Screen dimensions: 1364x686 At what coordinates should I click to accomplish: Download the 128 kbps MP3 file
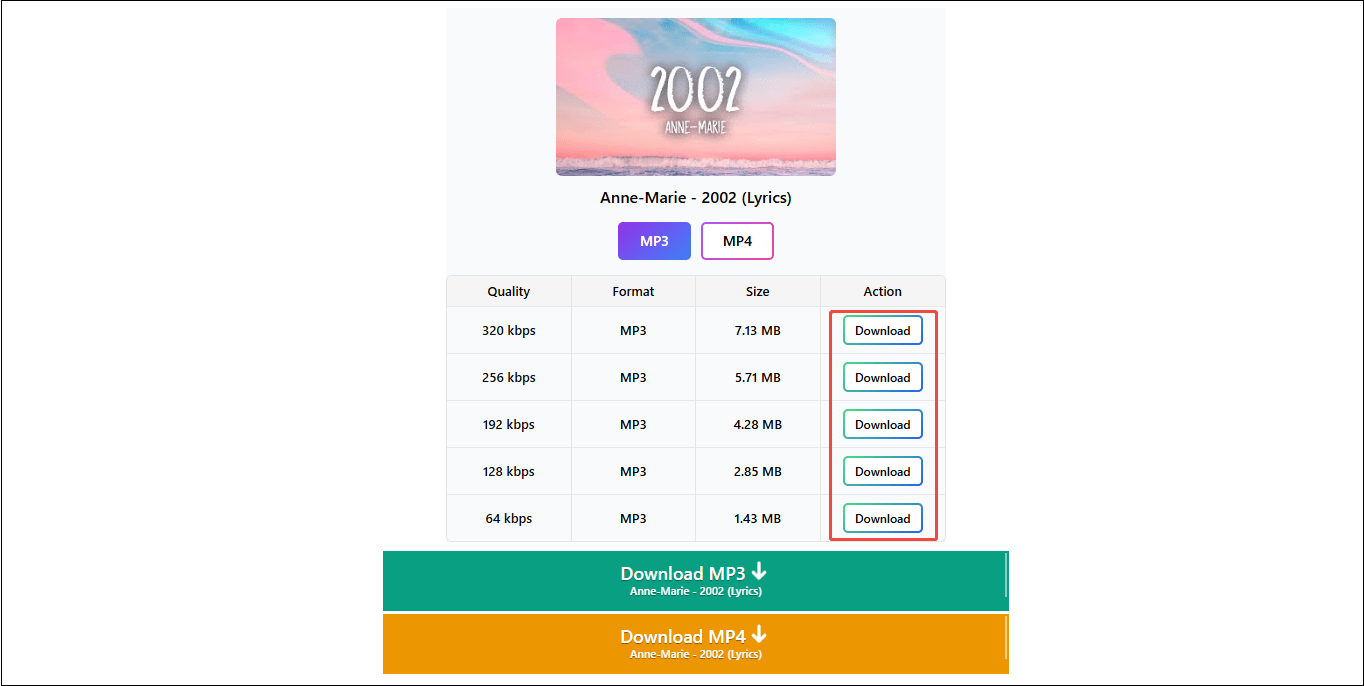click(882, 471)
